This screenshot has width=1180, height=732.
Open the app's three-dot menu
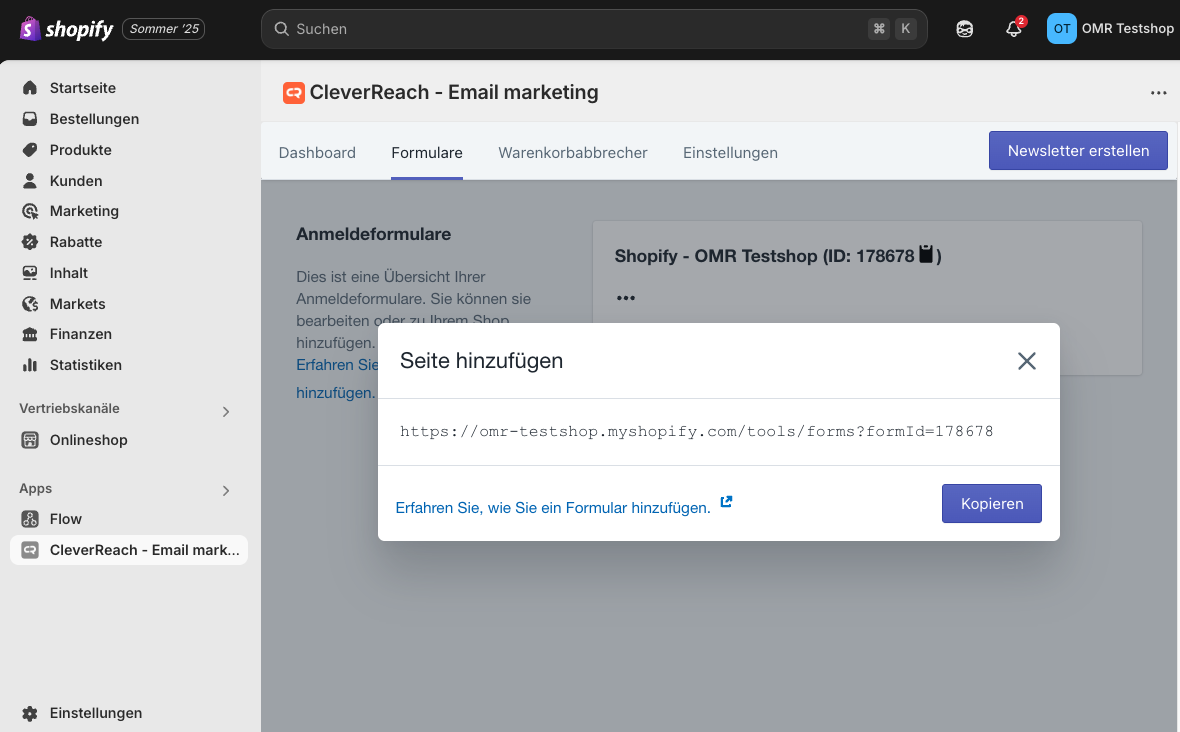tap(1158, 93)
